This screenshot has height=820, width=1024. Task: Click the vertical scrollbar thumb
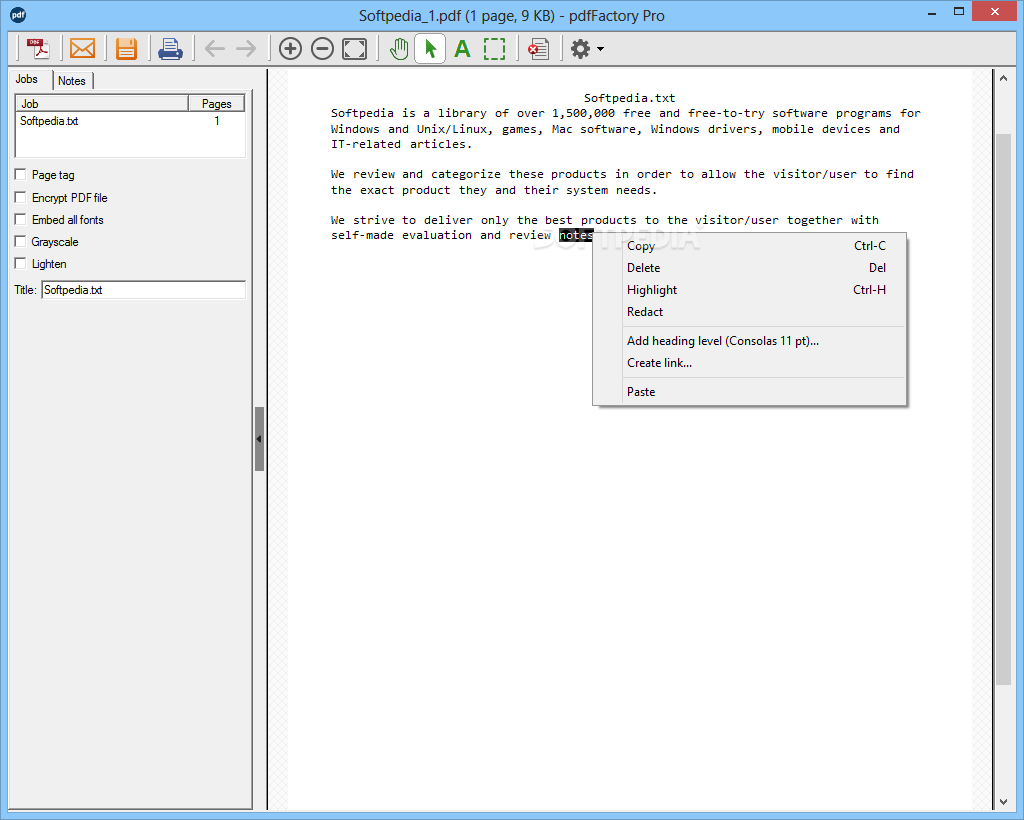(x=1004, y=409)
